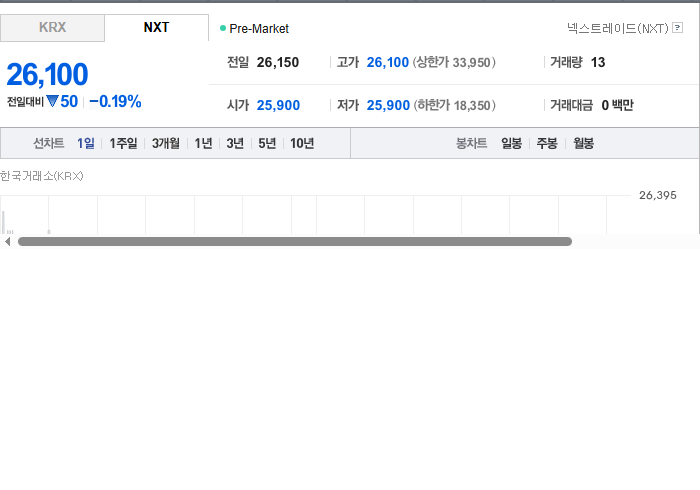Click the horizontal scrollbar thumb

(x=295, y=241)
